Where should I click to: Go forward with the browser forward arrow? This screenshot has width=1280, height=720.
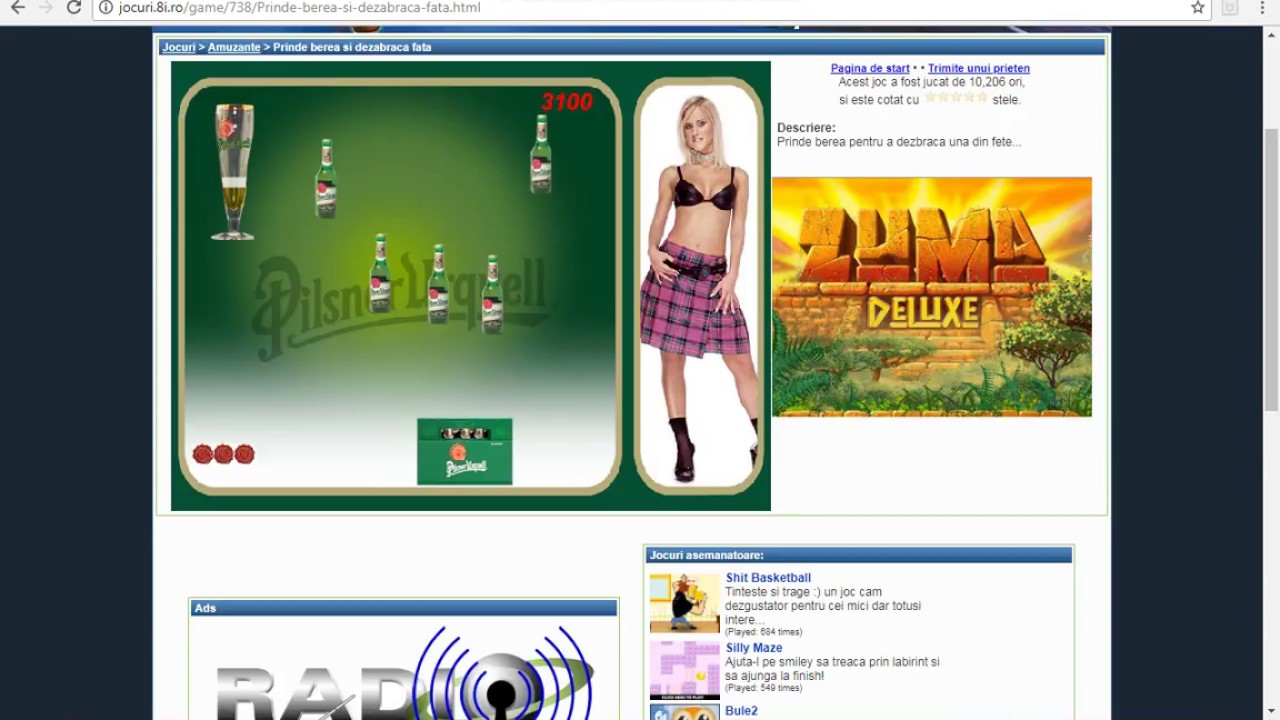pos(45,8)
